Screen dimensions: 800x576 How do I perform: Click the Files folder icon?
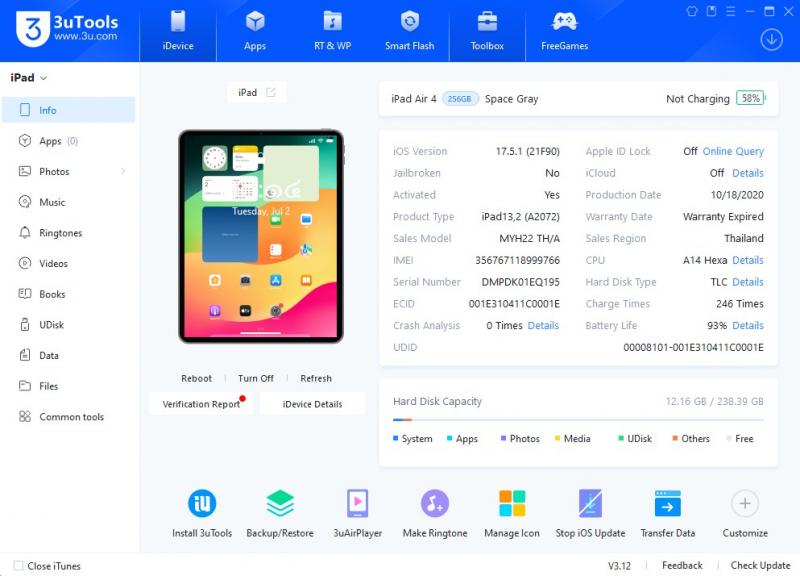tap(24, 386)
